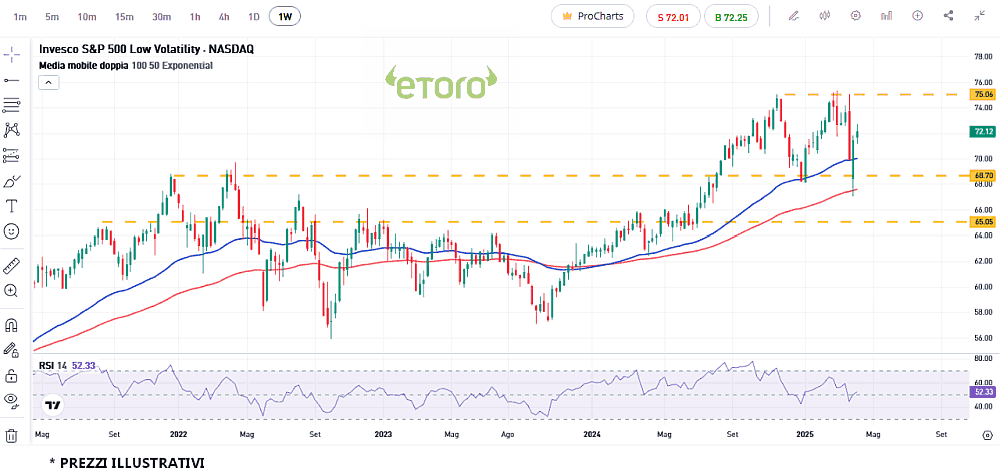Click the sell button S 72.01
This screenshot has height=472, width=1000.
pyautogui.click(x=673, y=16)
